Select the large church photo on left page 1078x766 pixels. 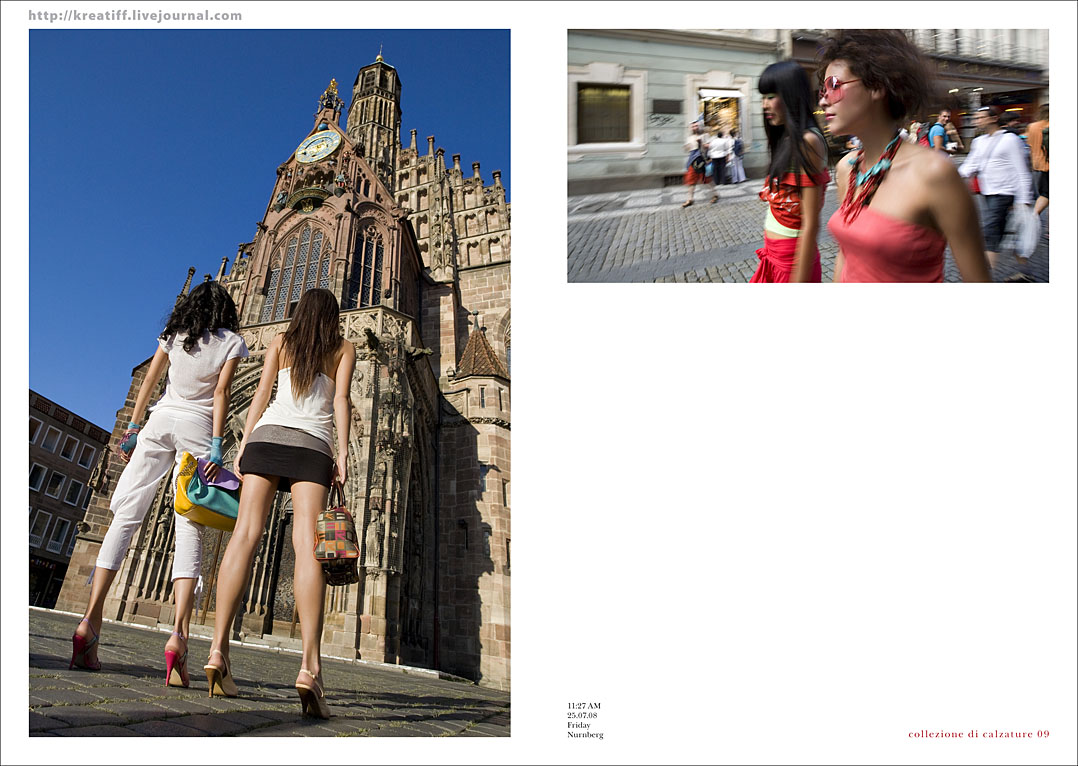269,382
